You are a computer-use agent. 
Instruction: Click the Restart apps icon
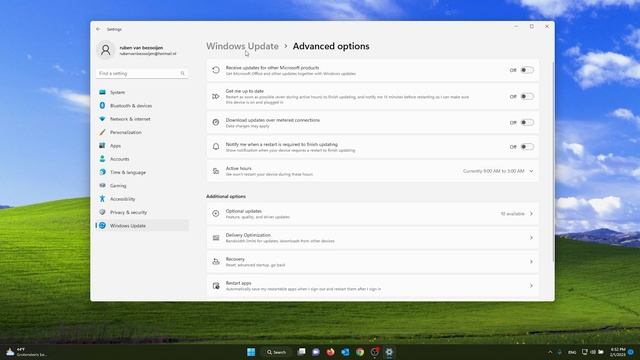pos(216,286)
